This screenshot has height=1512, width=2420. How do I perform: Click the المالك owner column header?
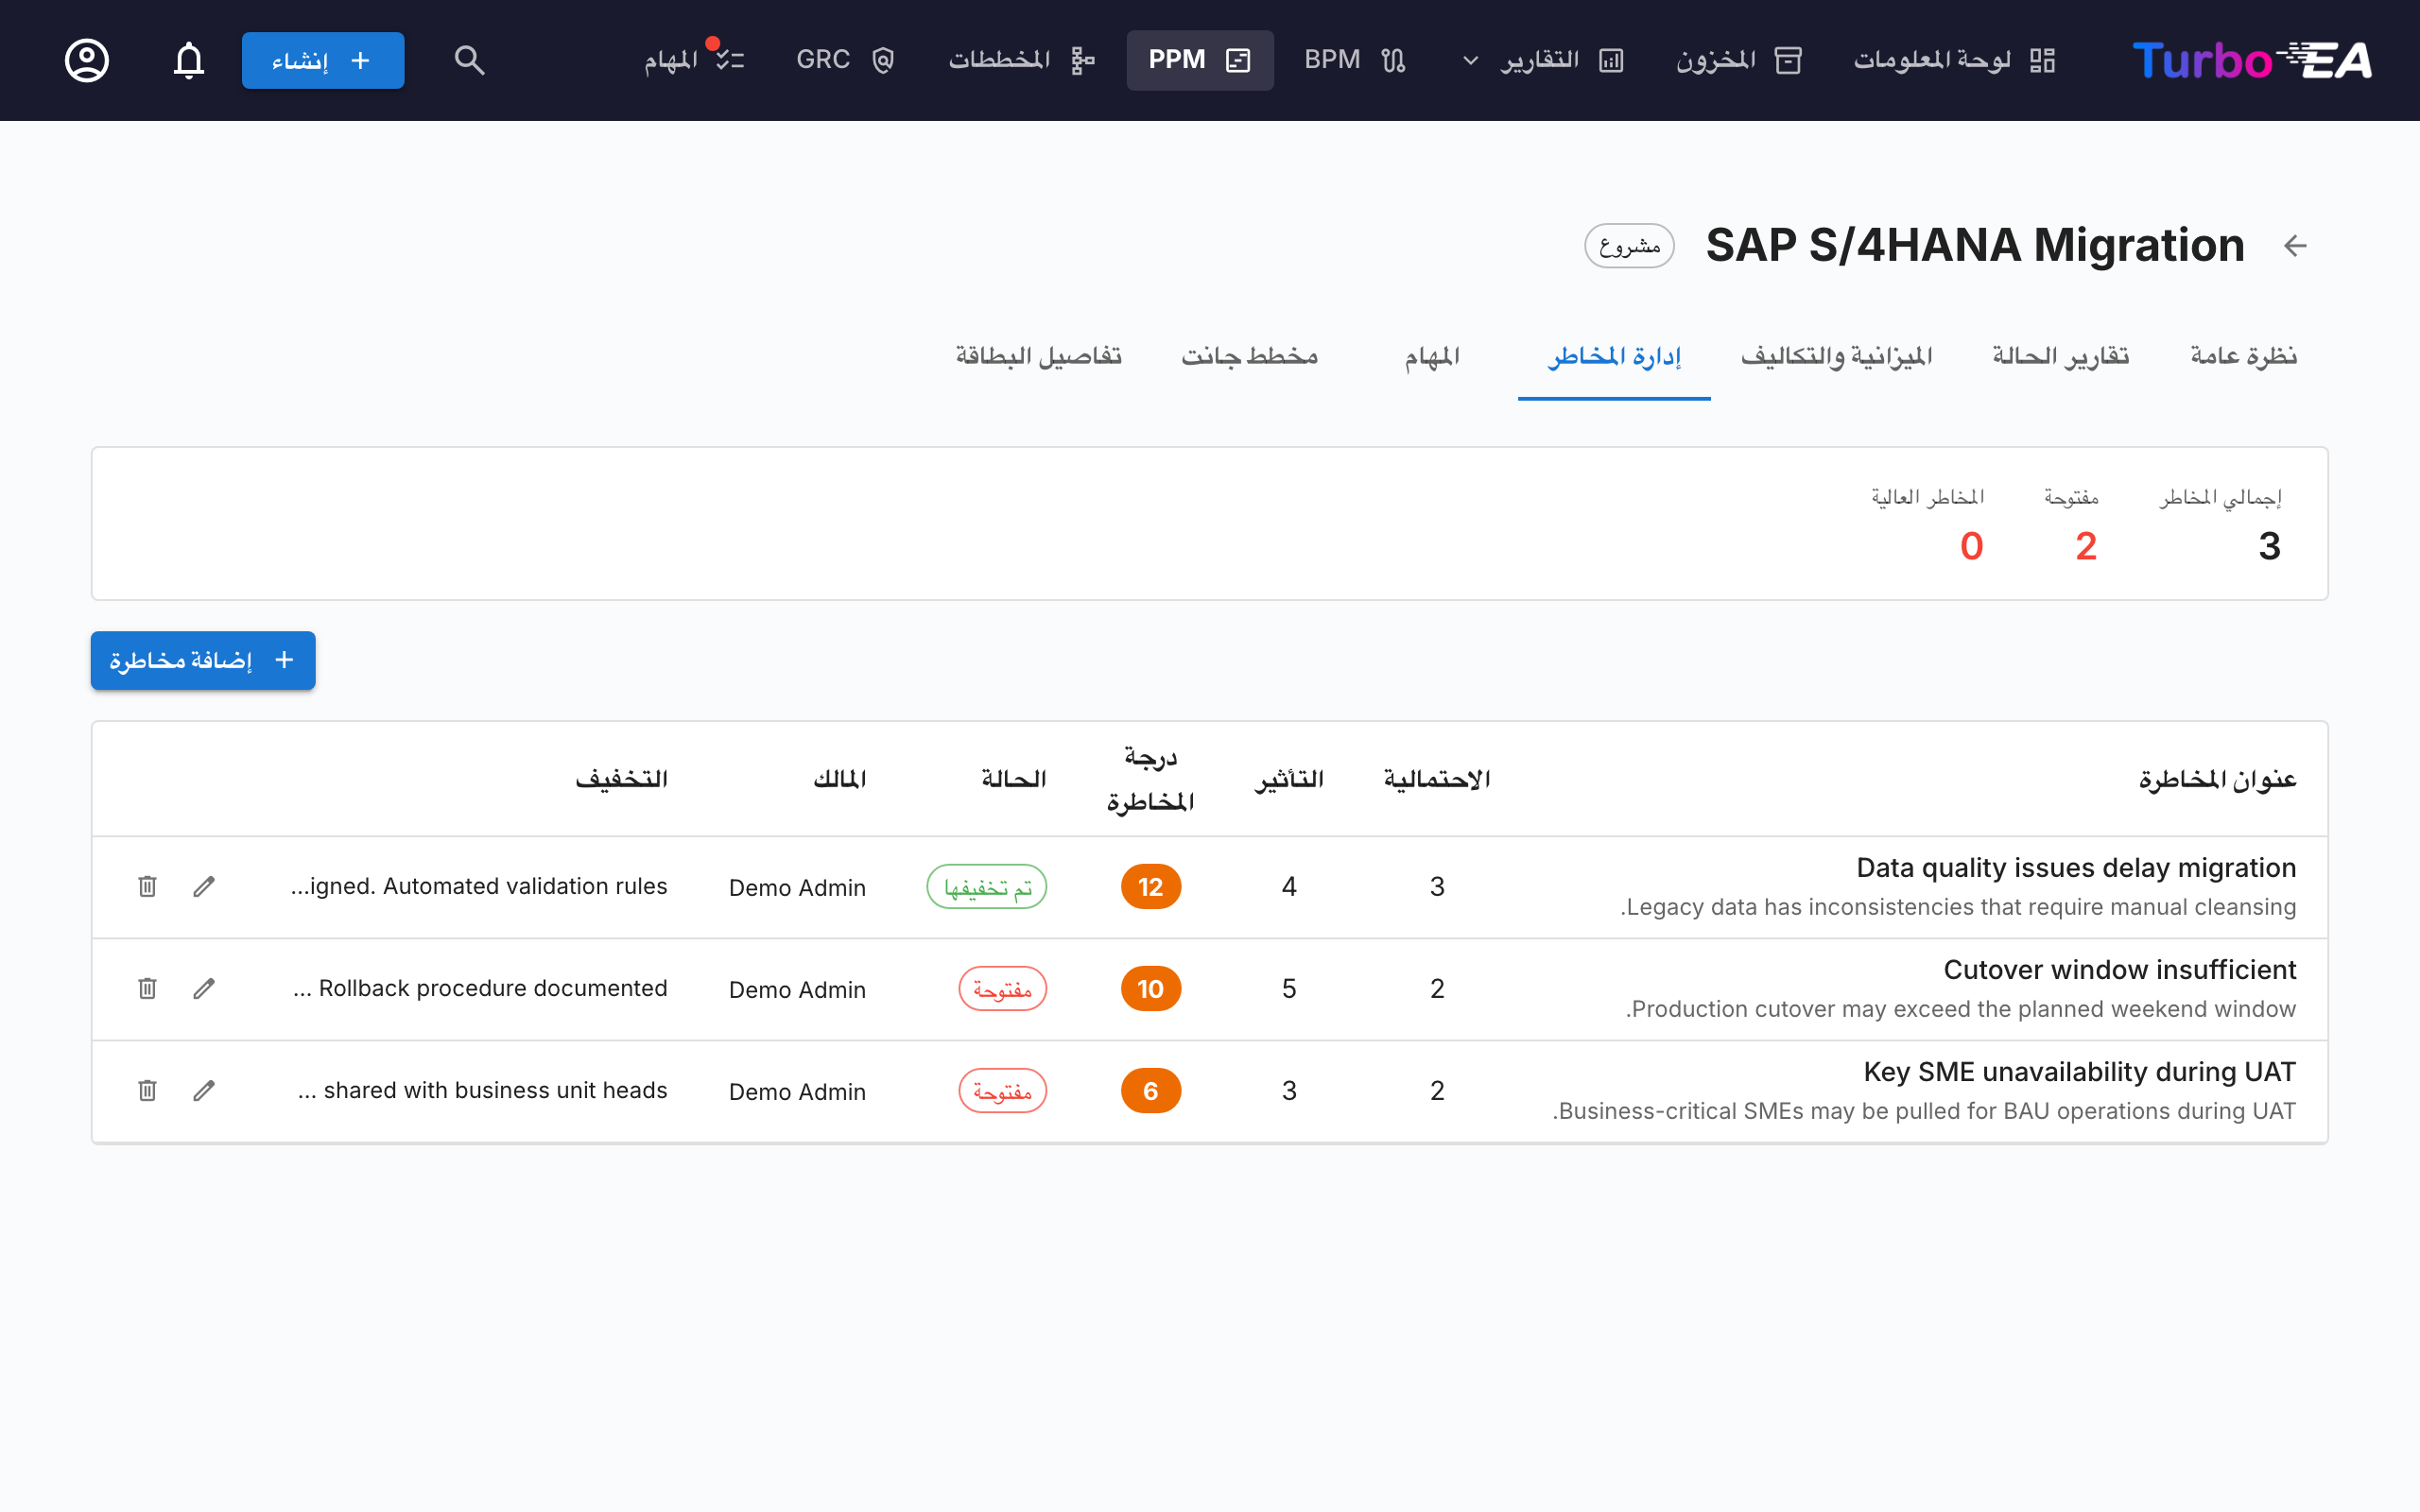tap(840, 779)
